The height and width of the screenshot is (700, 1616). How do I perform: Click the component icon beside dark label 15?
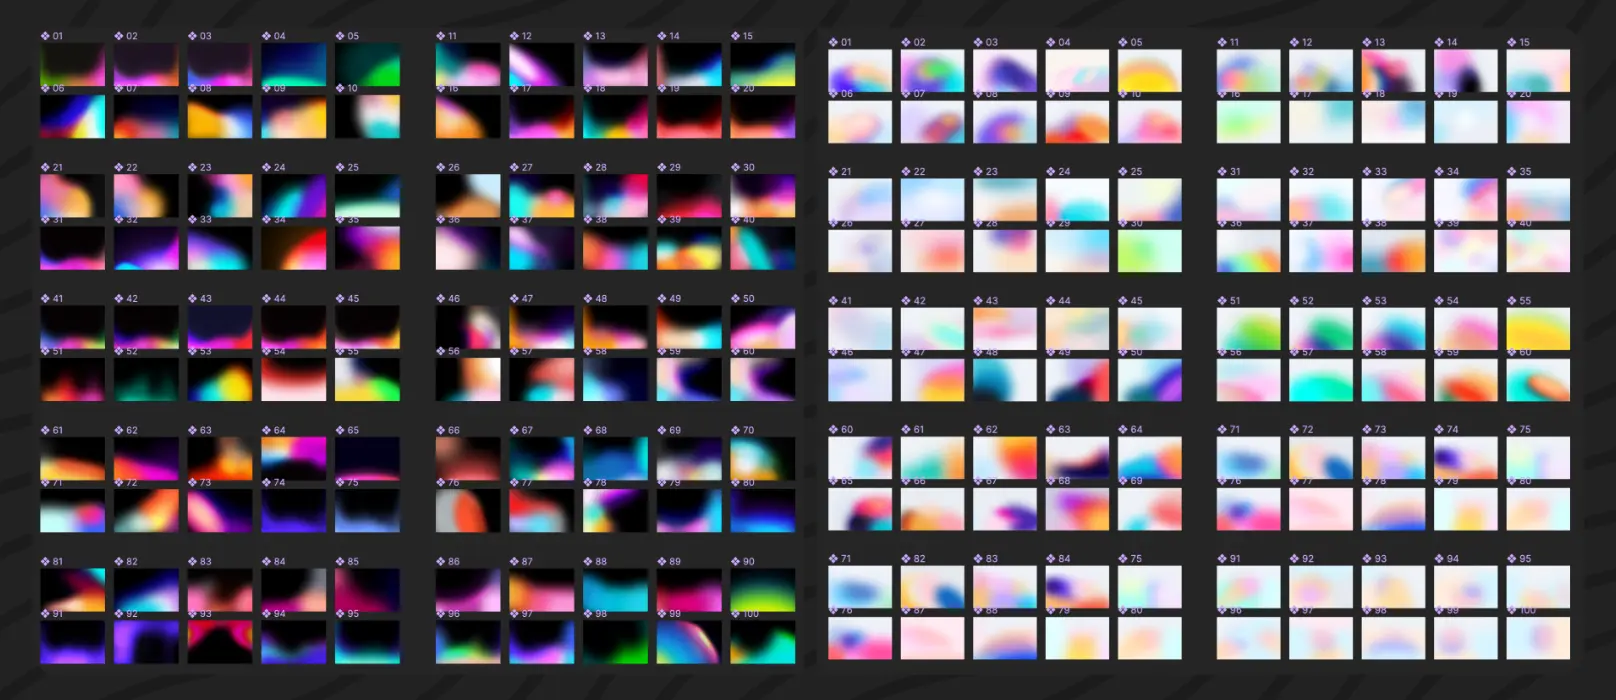pos(735,36)
